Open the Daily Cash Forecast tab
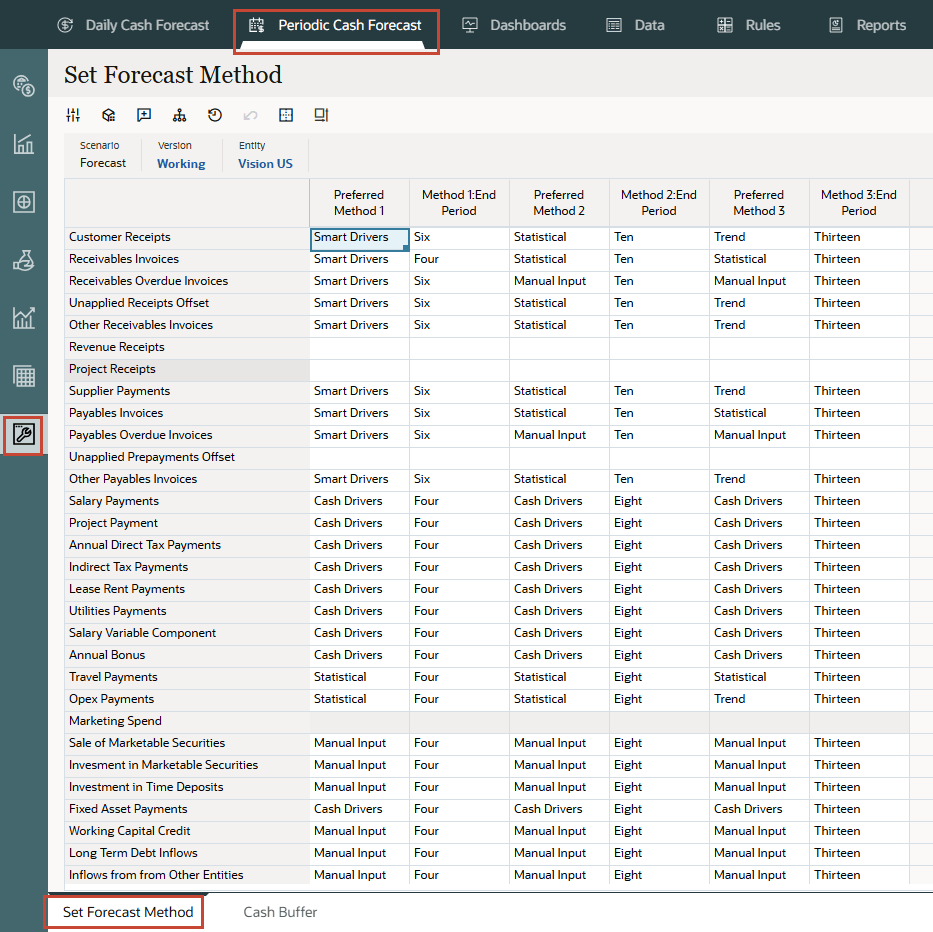Image resolution: width=933 pixels, height=932 pixels. pyautogui.click(x=134, y=25)
